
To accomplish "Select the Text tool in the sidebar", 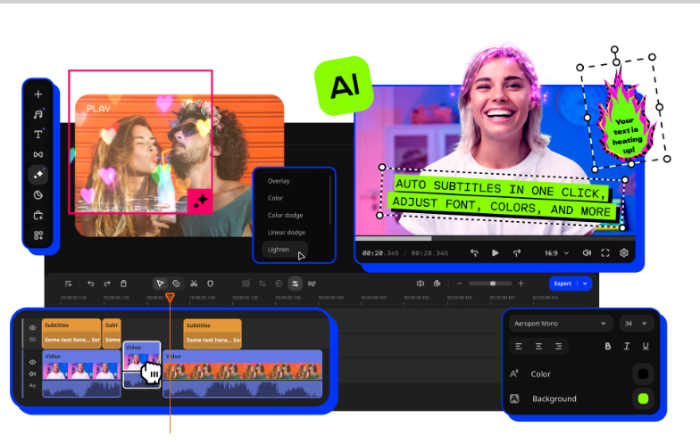I will pyautogui.click(x=38, y=134).
